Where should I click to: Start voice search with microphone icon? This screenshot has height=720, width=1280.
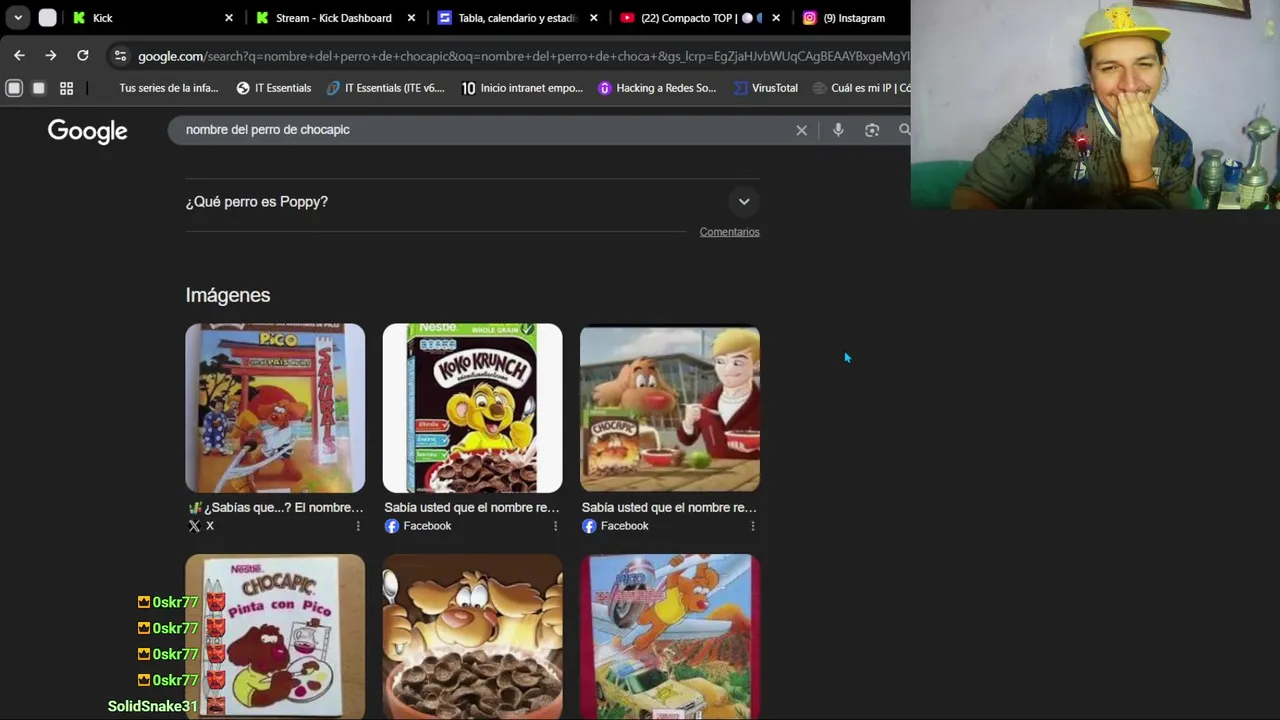pyautogui.click(x=838, y=130)
